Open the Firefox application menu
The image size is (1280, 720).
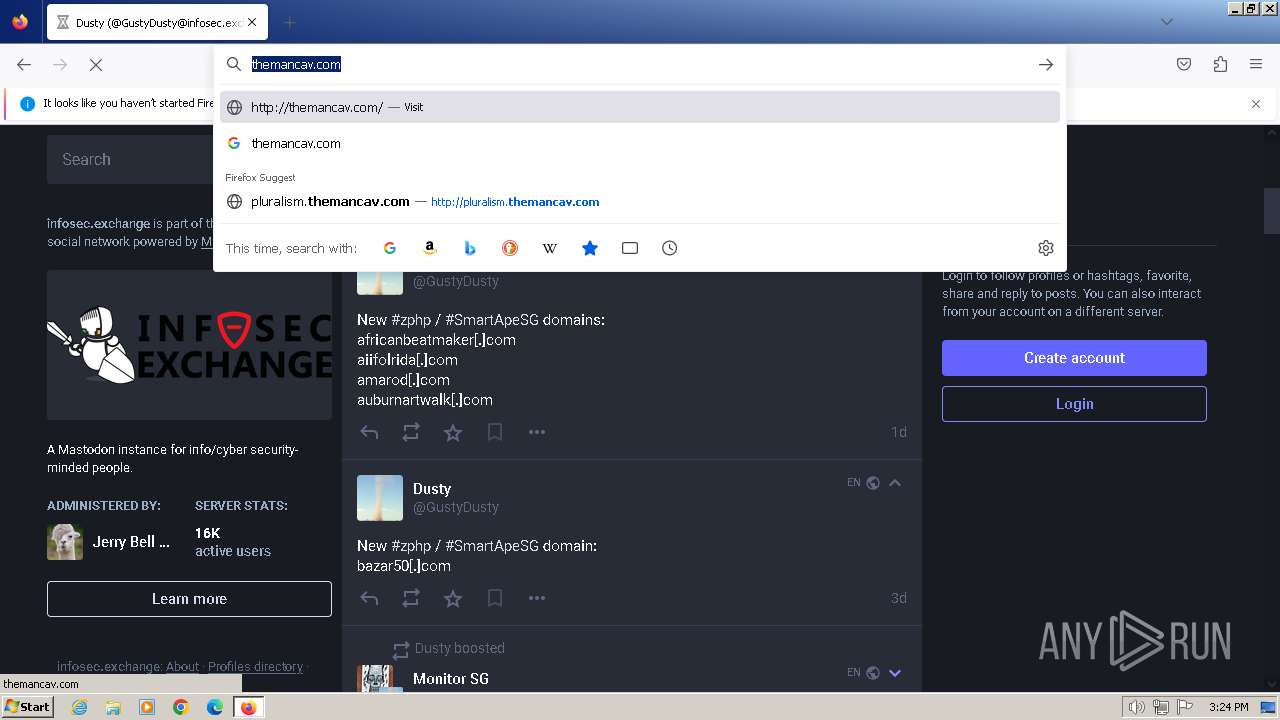pos(1256,64)
